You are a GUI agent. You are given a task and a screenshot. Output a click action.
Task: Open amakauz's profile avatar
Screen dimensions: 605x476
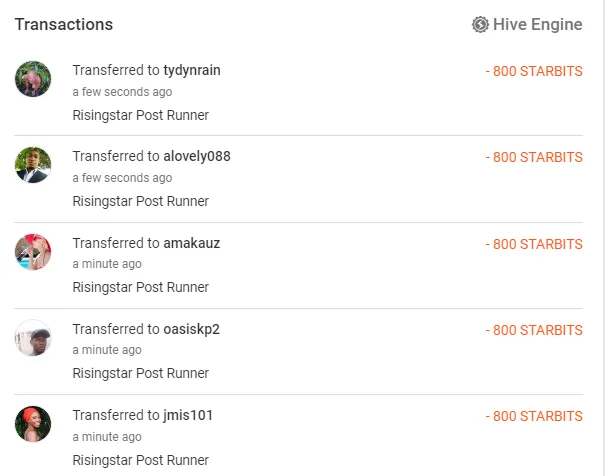[33, 252]
